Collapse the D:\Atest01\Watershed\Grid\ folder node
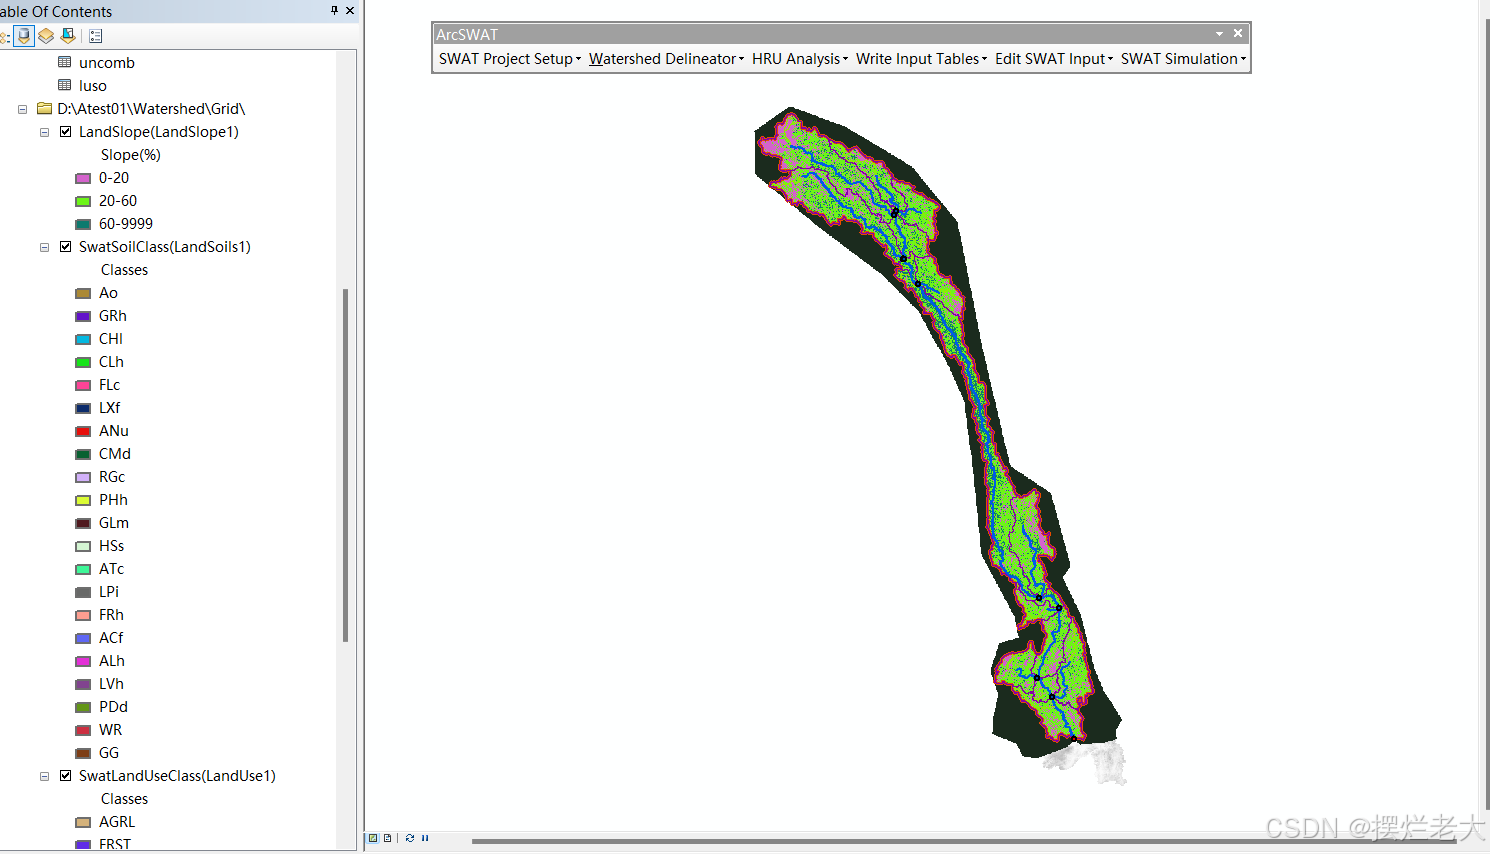 [22, 109]
